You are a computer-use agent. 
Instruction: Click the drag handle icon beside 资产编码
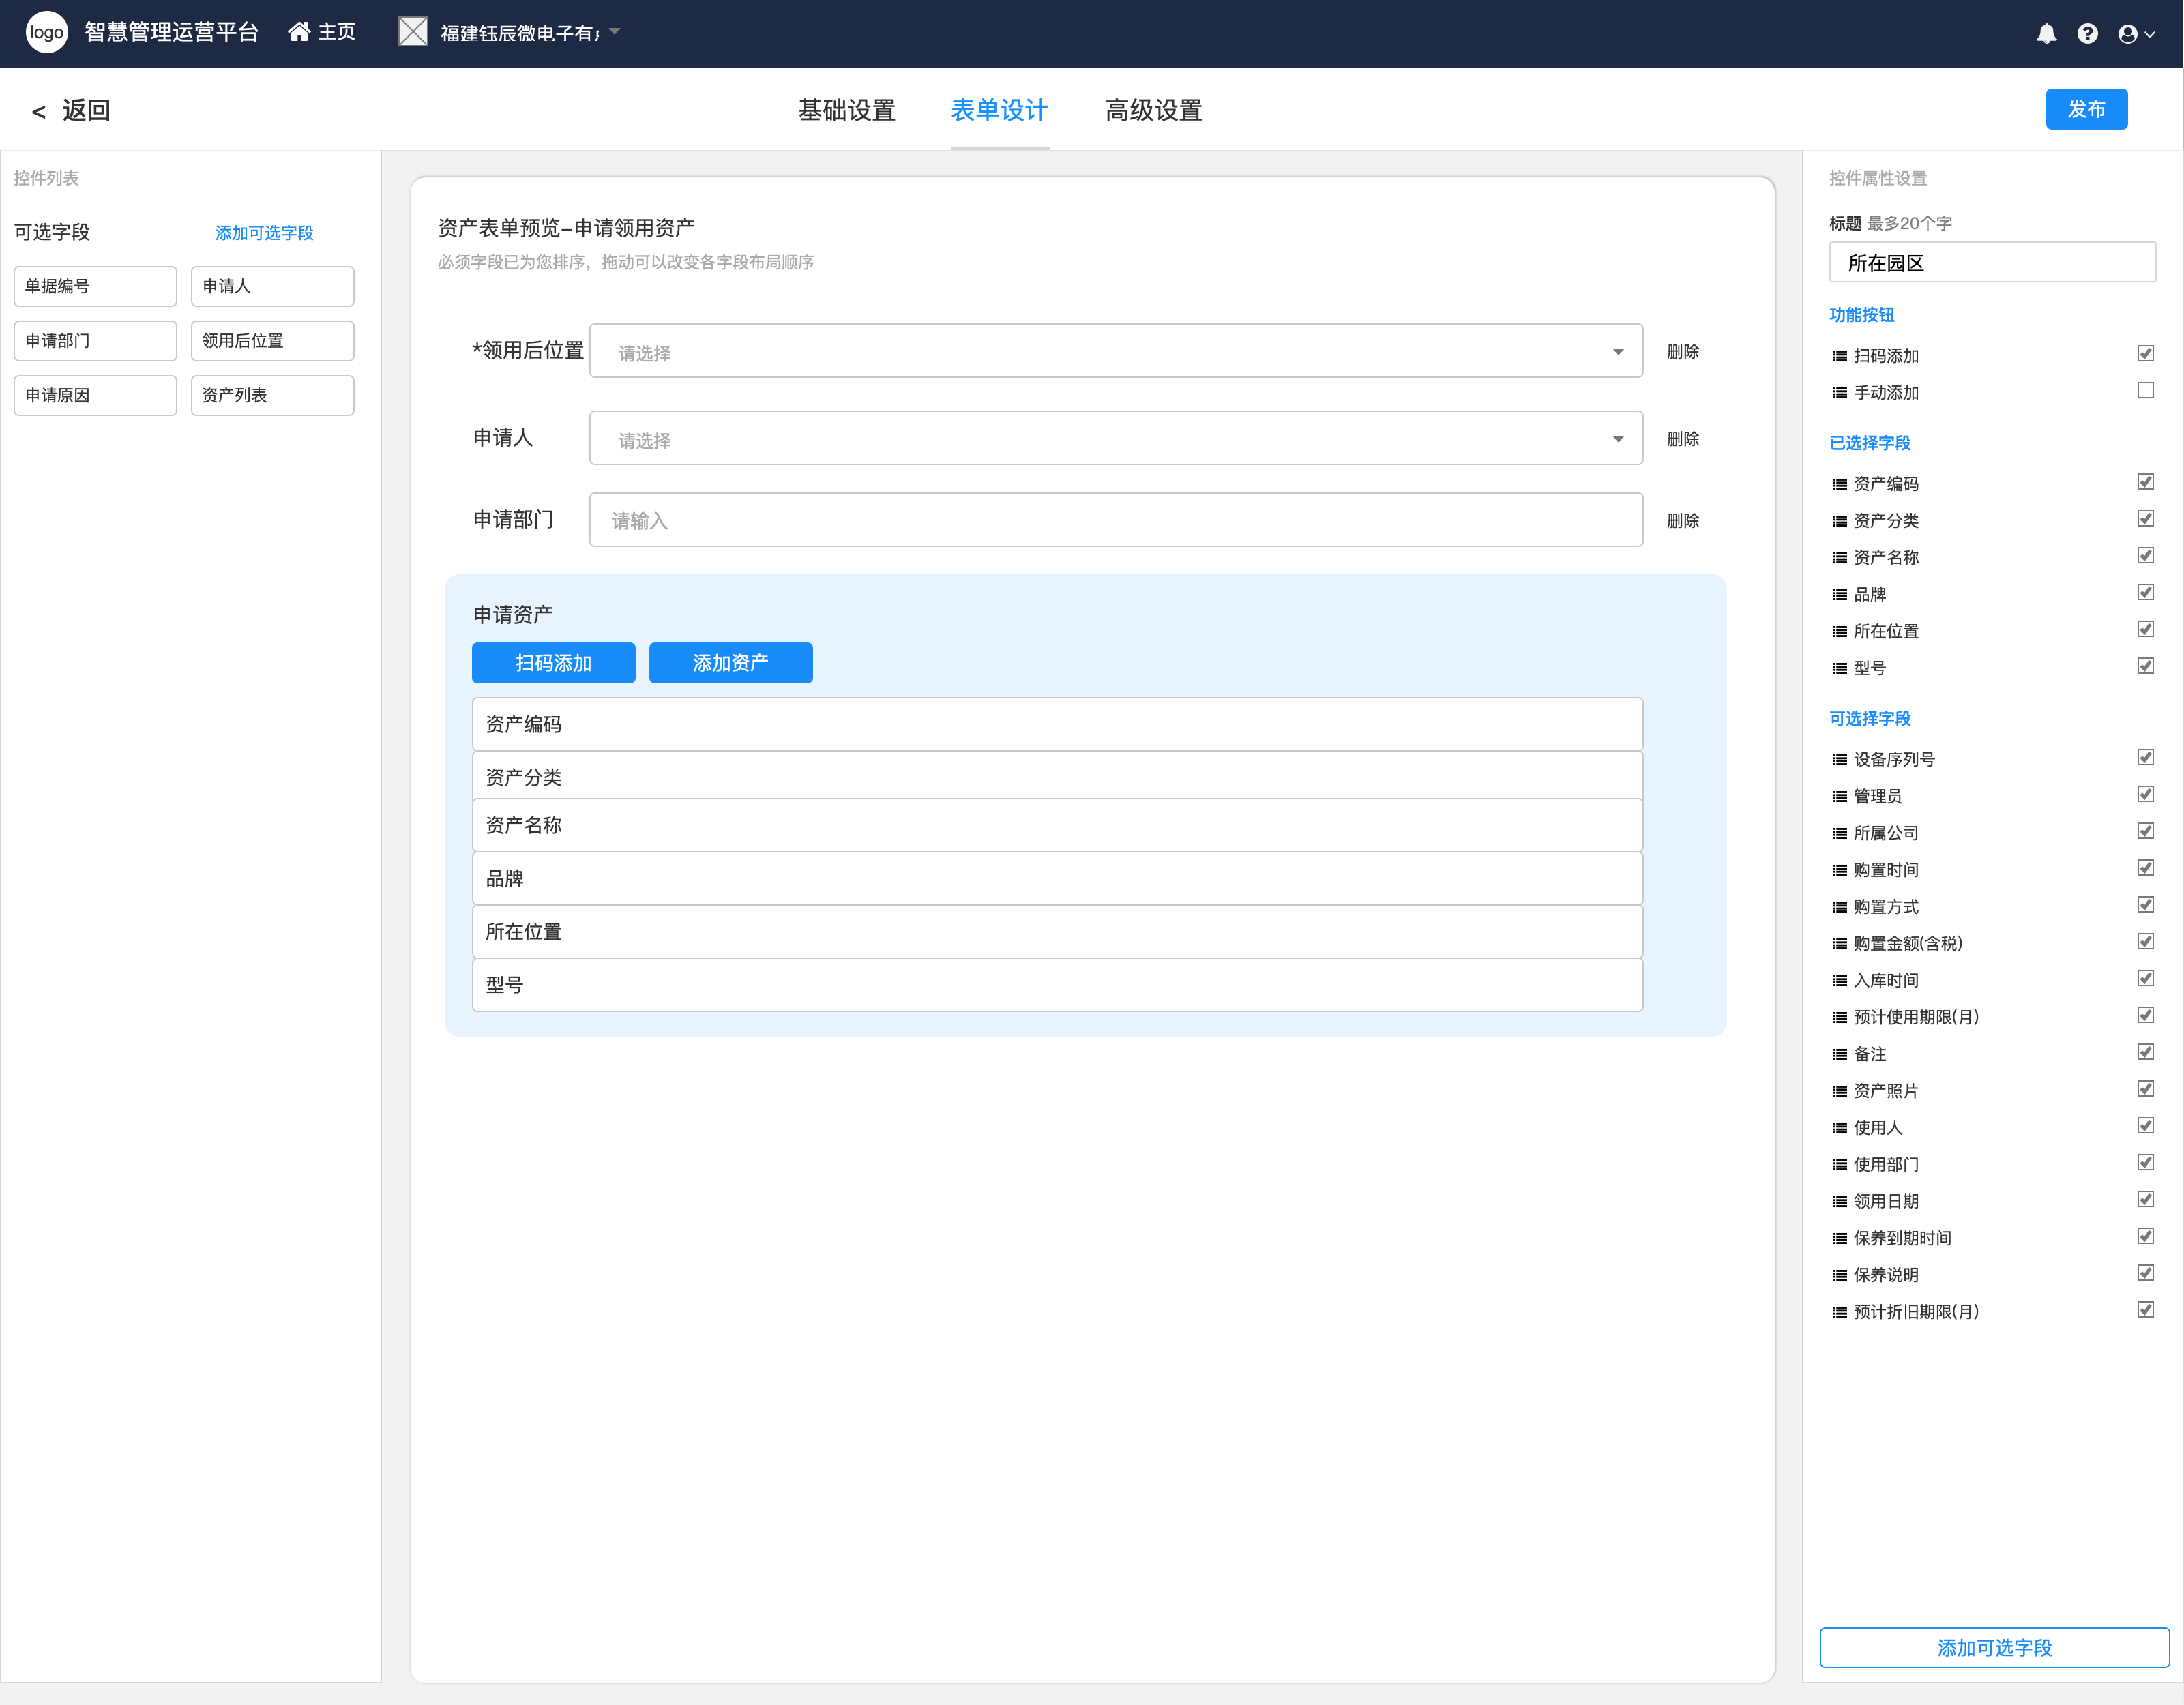(x=1839, y=484)
